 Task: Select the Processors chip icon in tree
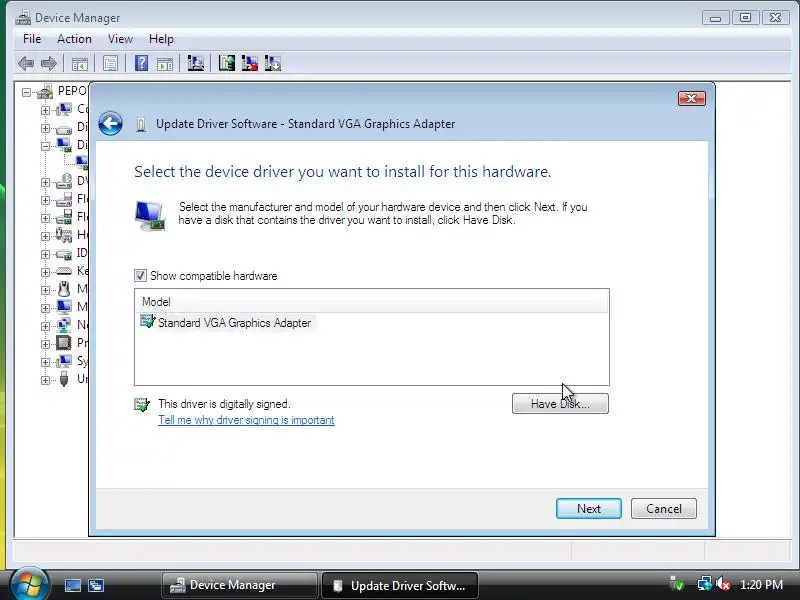(64, 343)
